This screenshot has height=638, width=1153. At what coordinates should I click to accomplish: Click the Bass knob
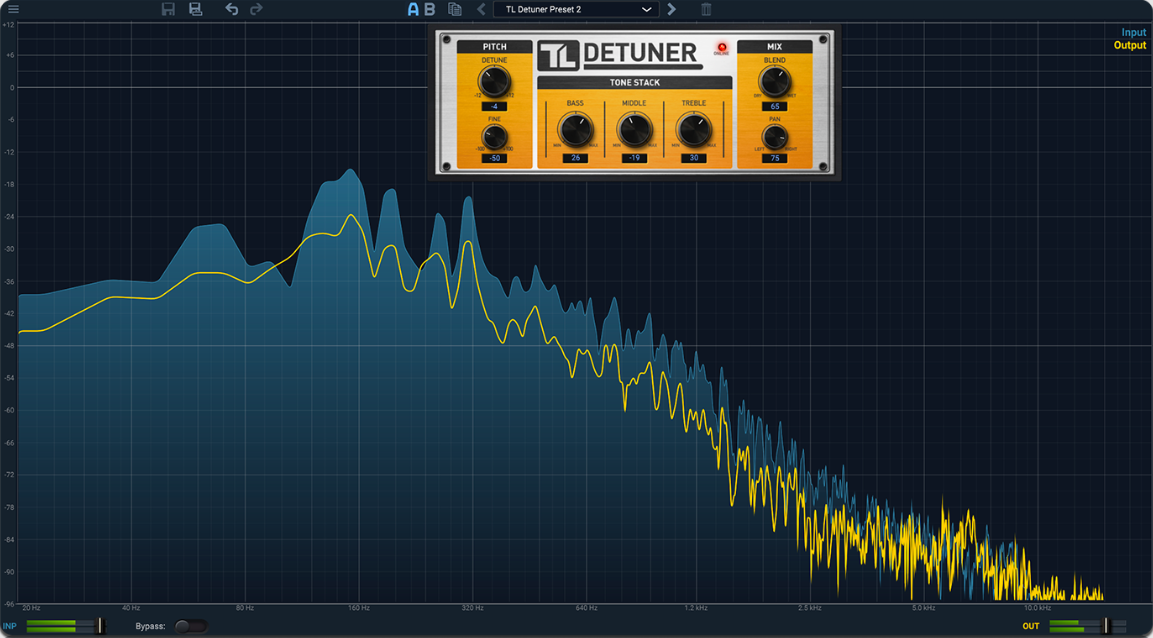[x=575, y=129]
